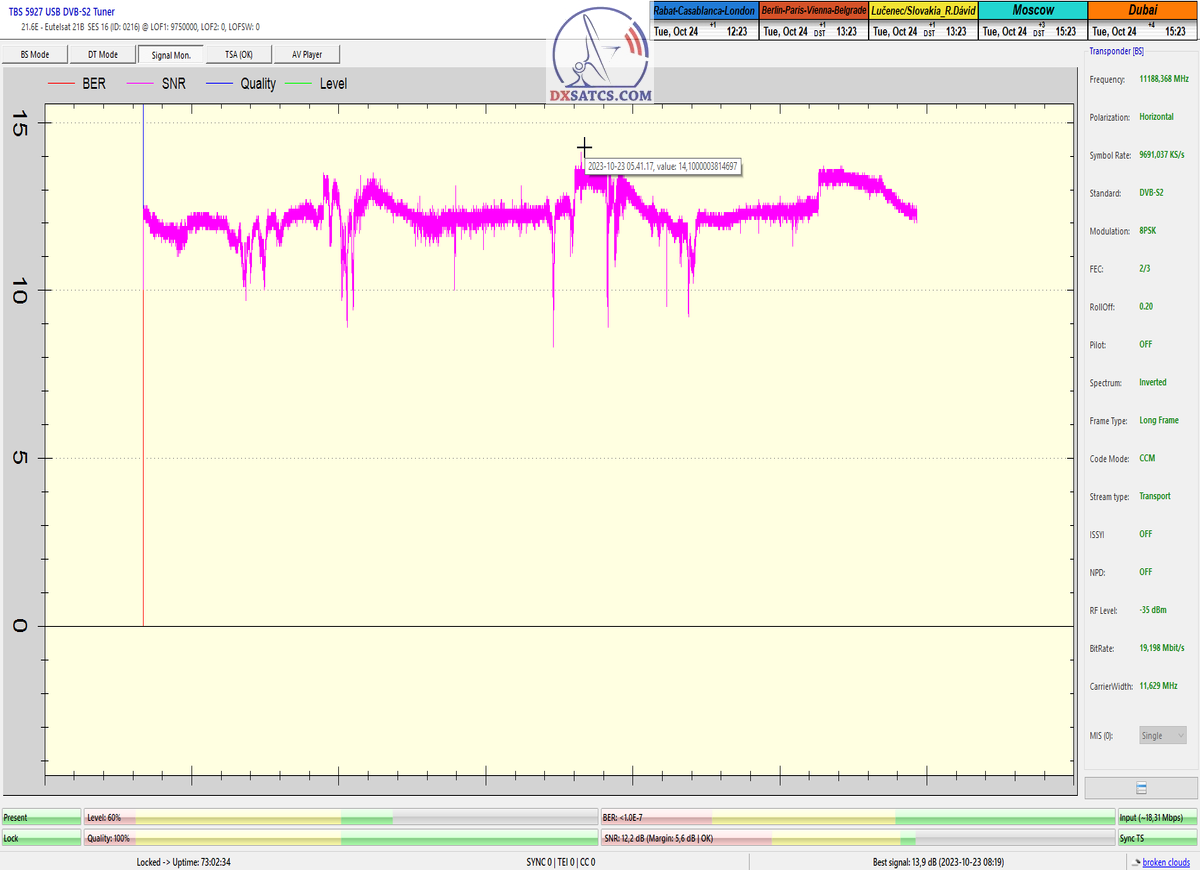Click the crosshair cursor marker on the graph

tap(585, 148)
